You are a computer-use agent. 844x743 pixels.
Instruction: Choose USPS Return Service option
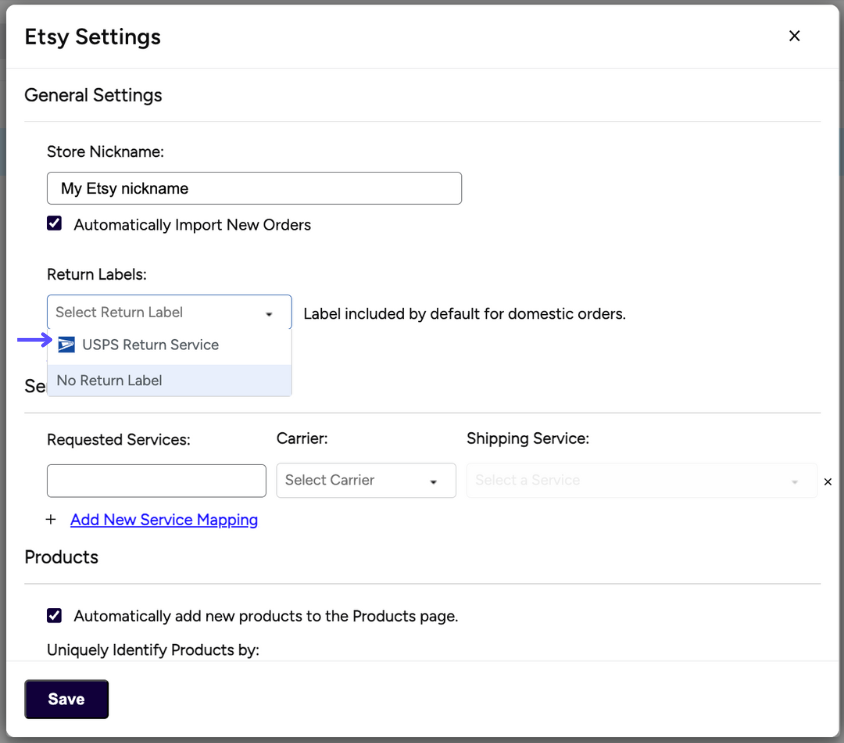pos(169,345)
